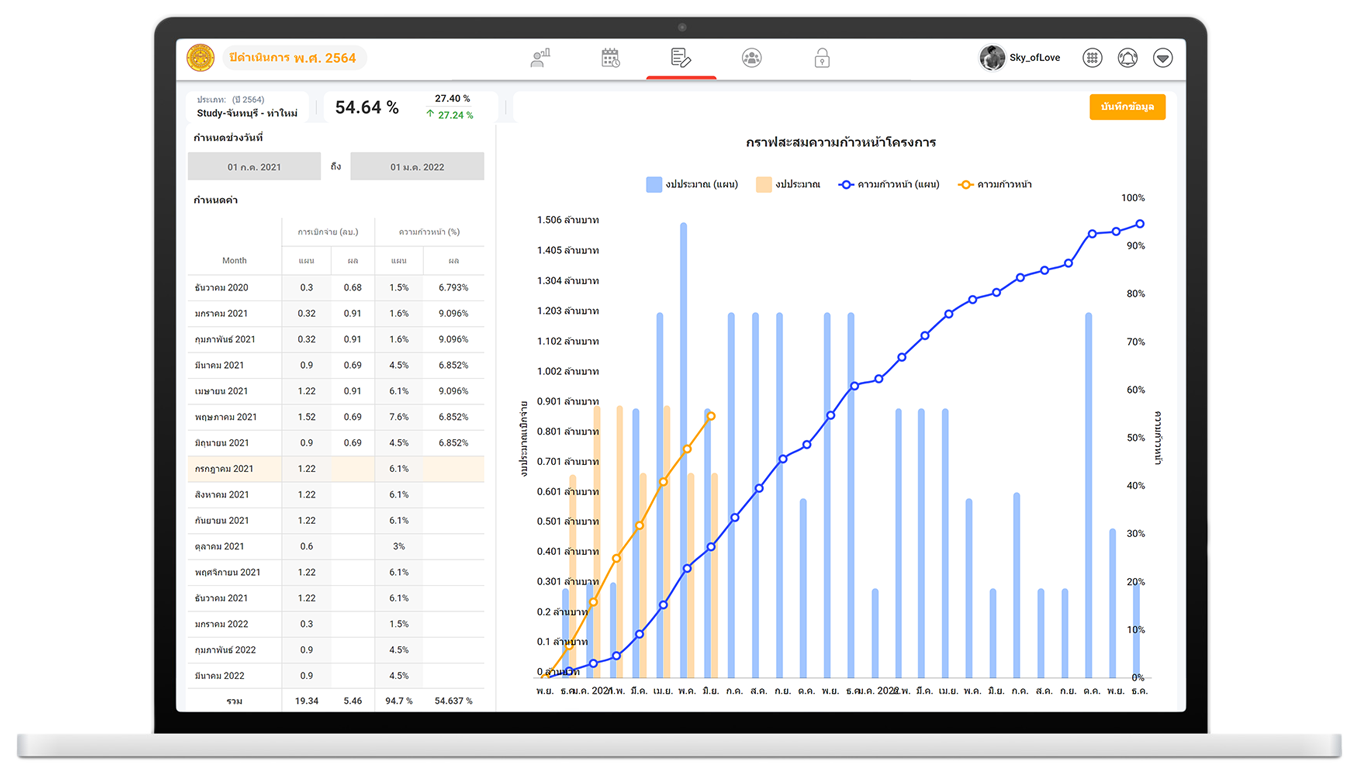Screen dimensions: 1366x777
Task: Open the year selector พ.ศ. 2564
Action: pos(293,58)
